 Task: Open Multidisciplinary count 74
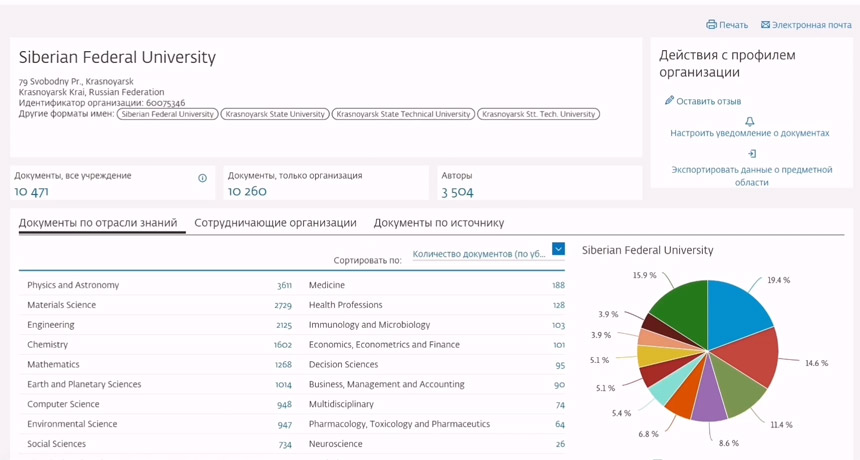[560, 405]
